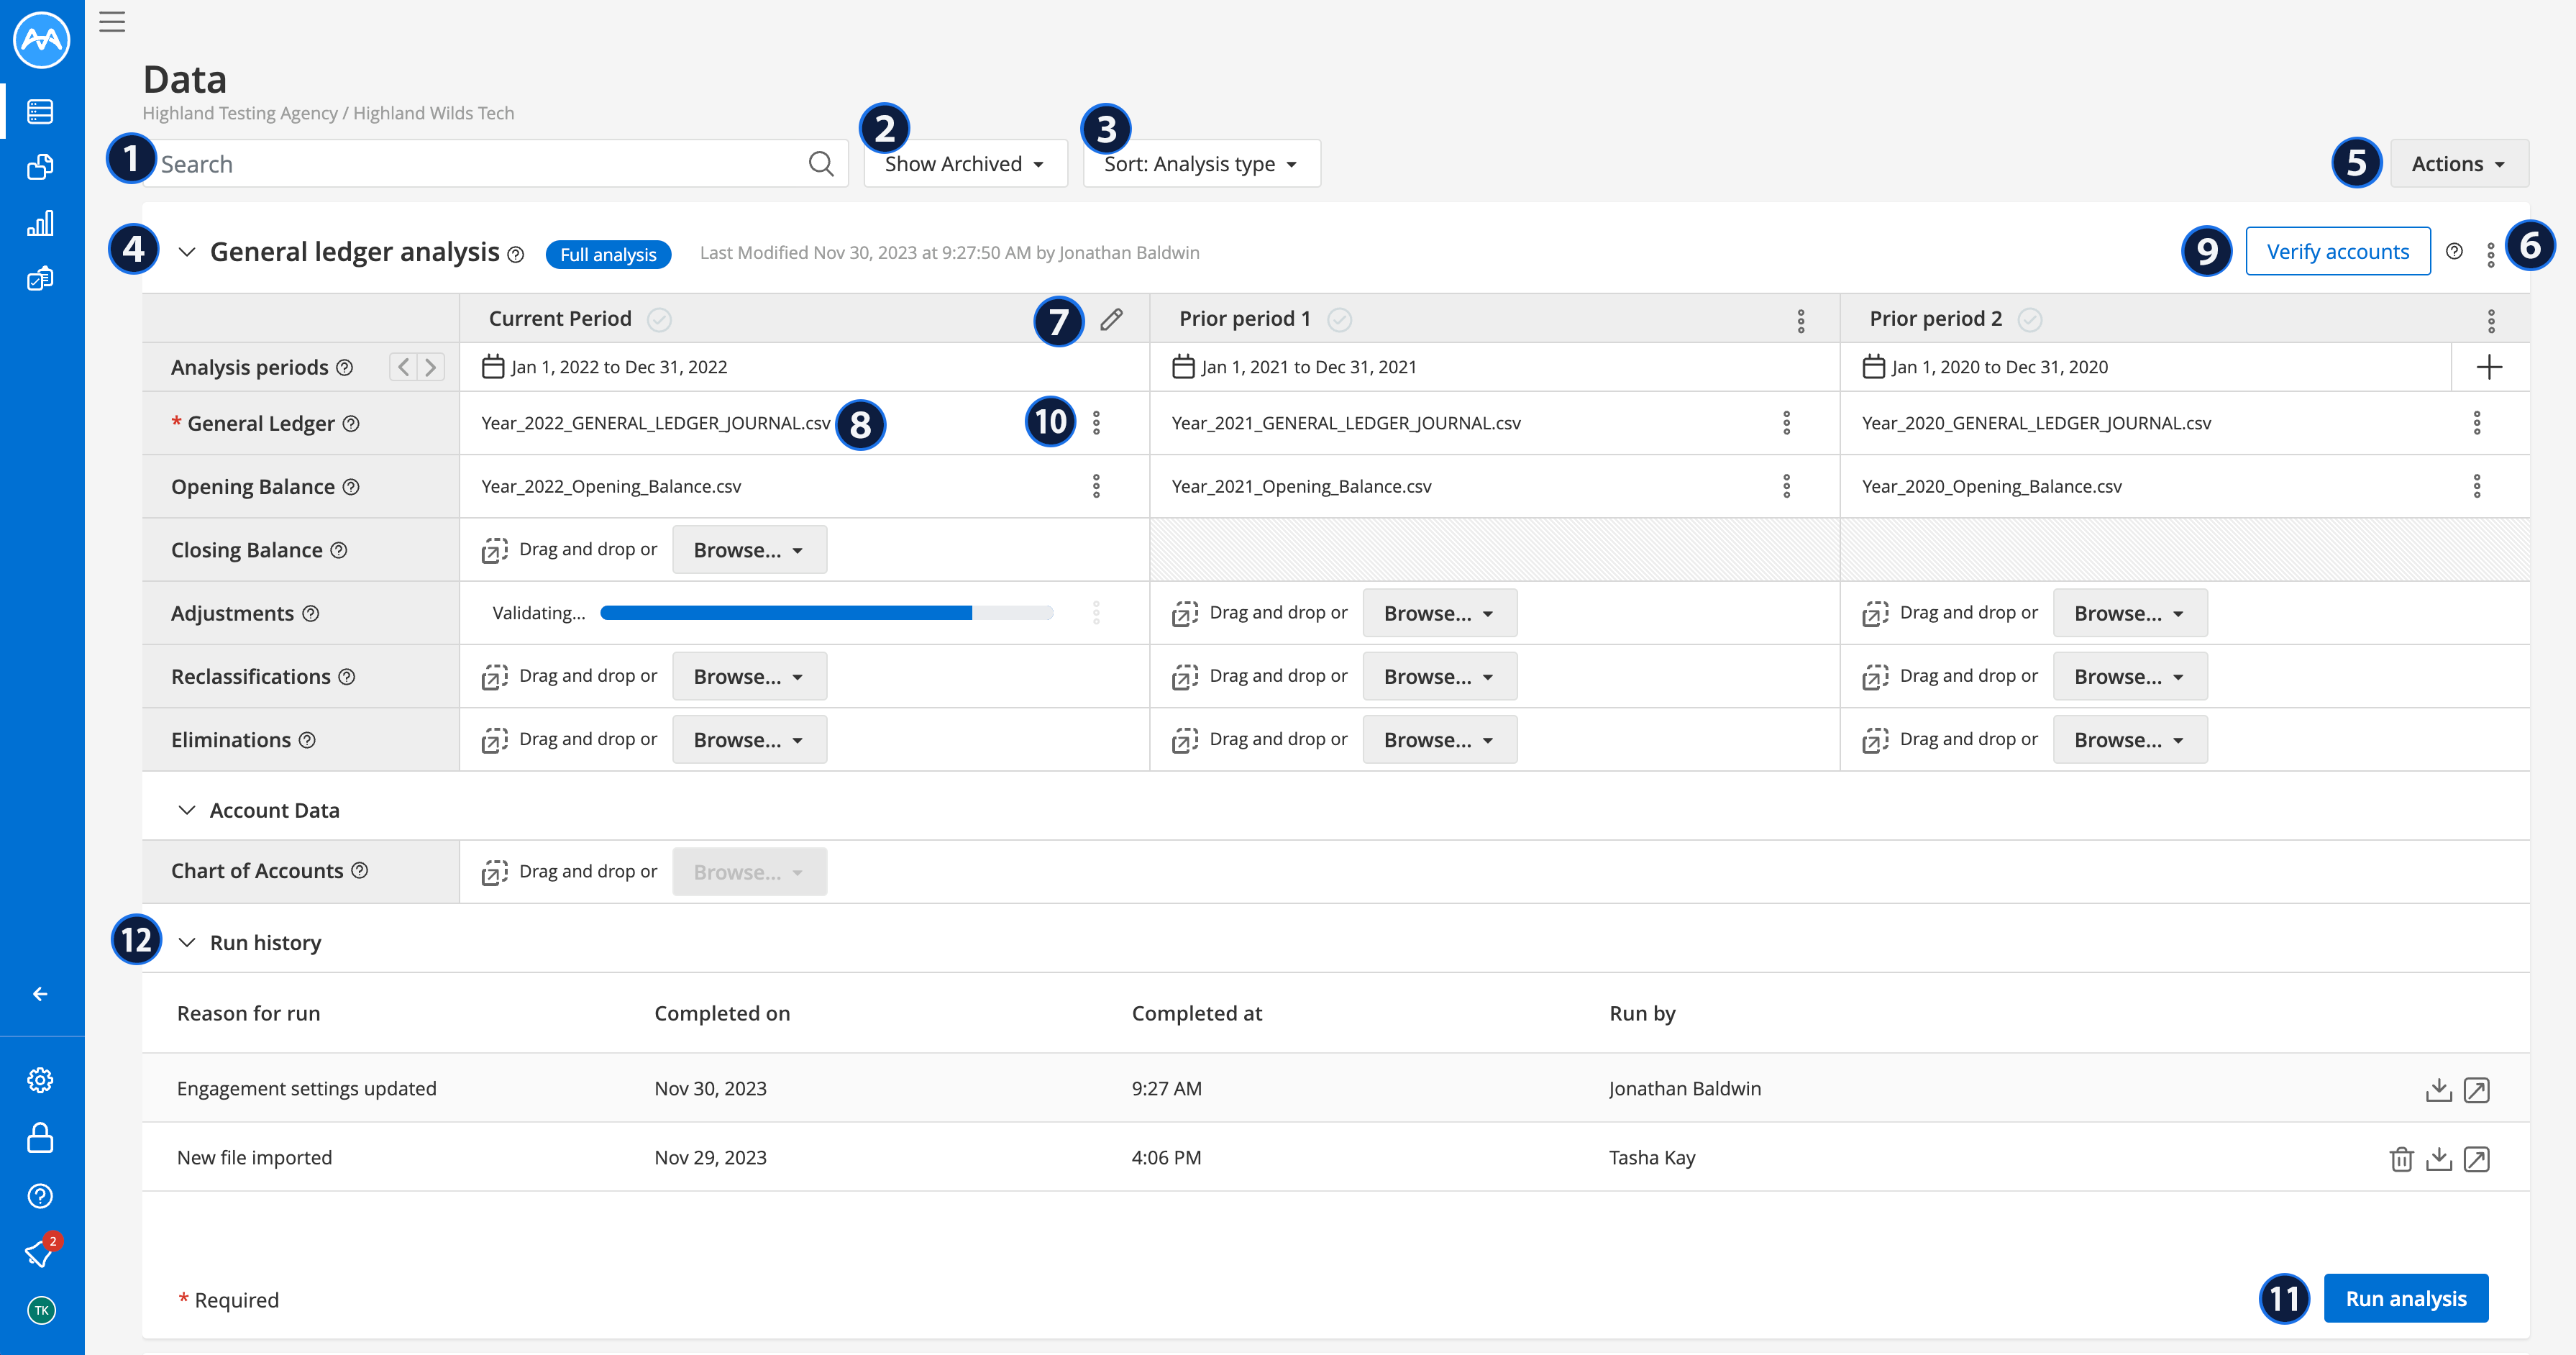Toggle the Prior period 2 check status
The height and width of the screenshot is (1355, 2576).
[x=2029, y=319]
